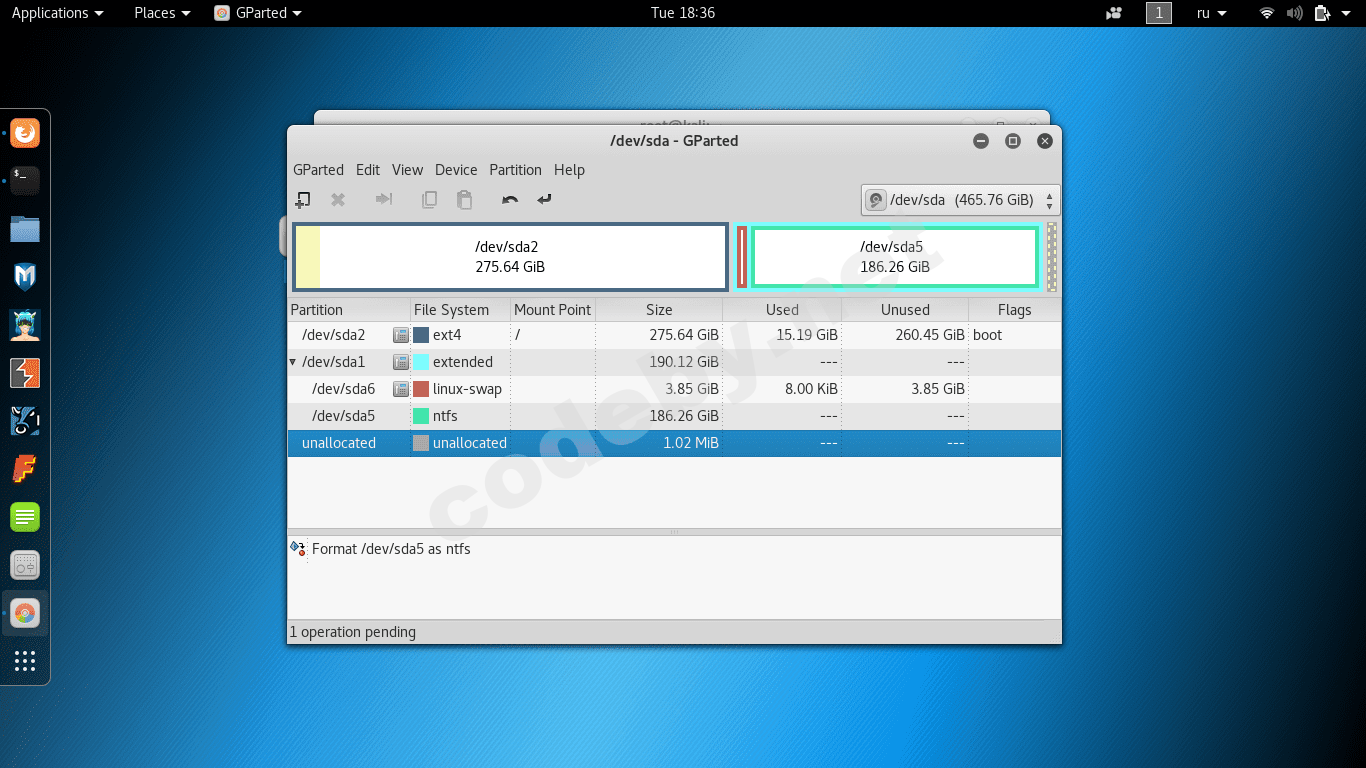Launch Armitage from the dock

25,325
